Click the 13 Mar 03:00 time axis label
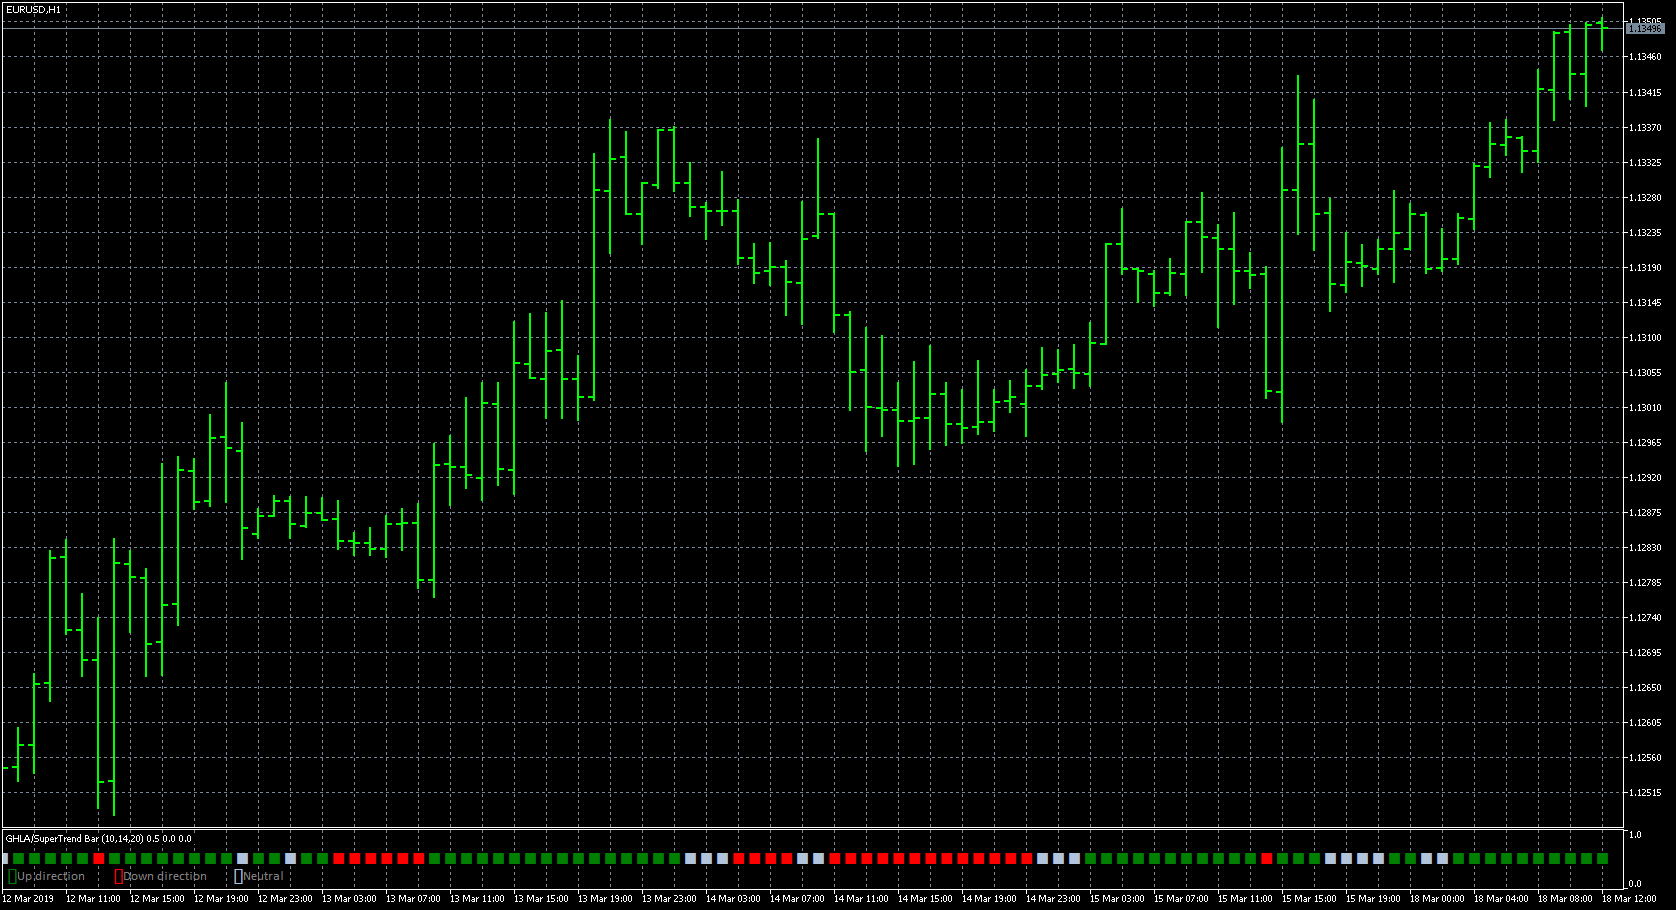The image size is (1676, 910). (x=349, y=899)
